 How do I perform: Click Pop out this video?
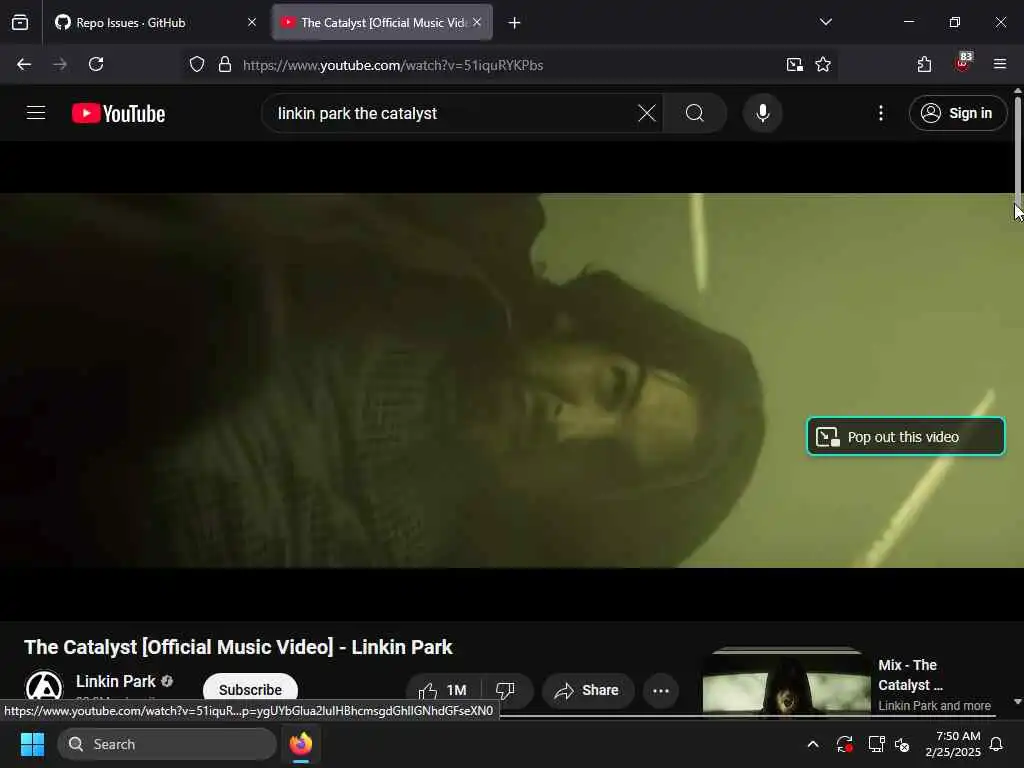click(x=906, y=436)
